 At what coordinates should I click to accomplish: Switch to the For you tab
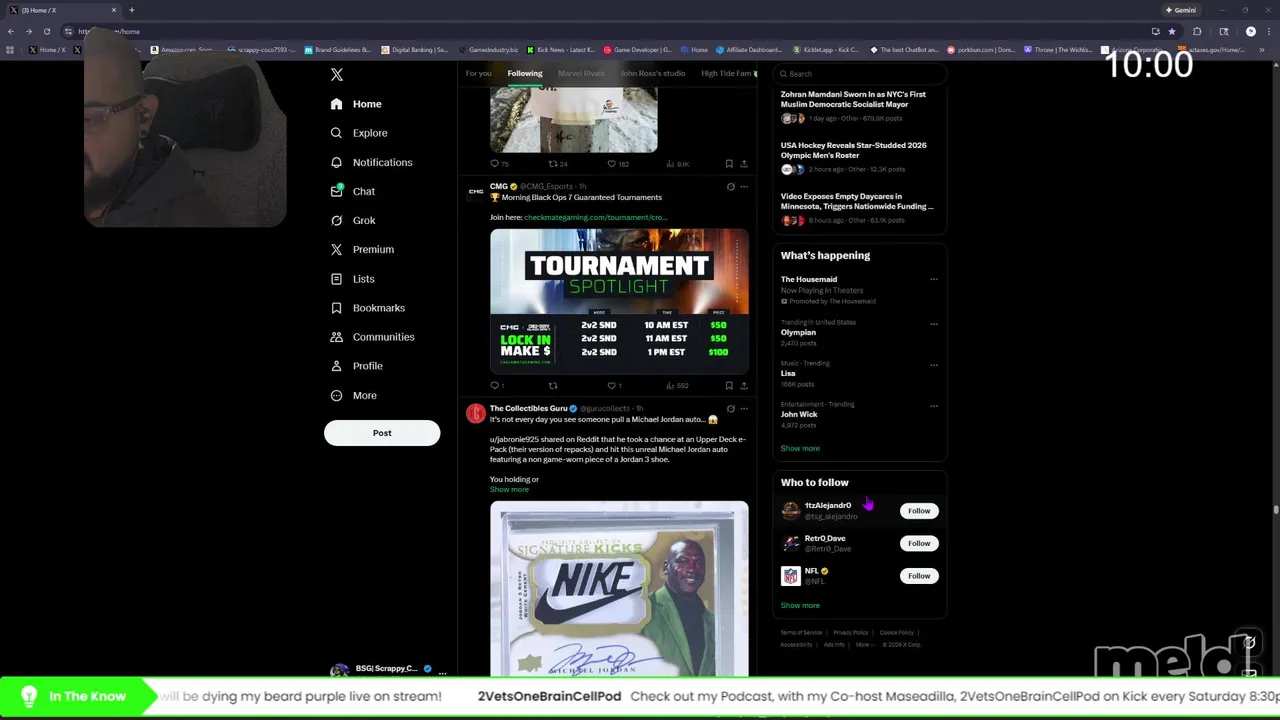point(478,73)
